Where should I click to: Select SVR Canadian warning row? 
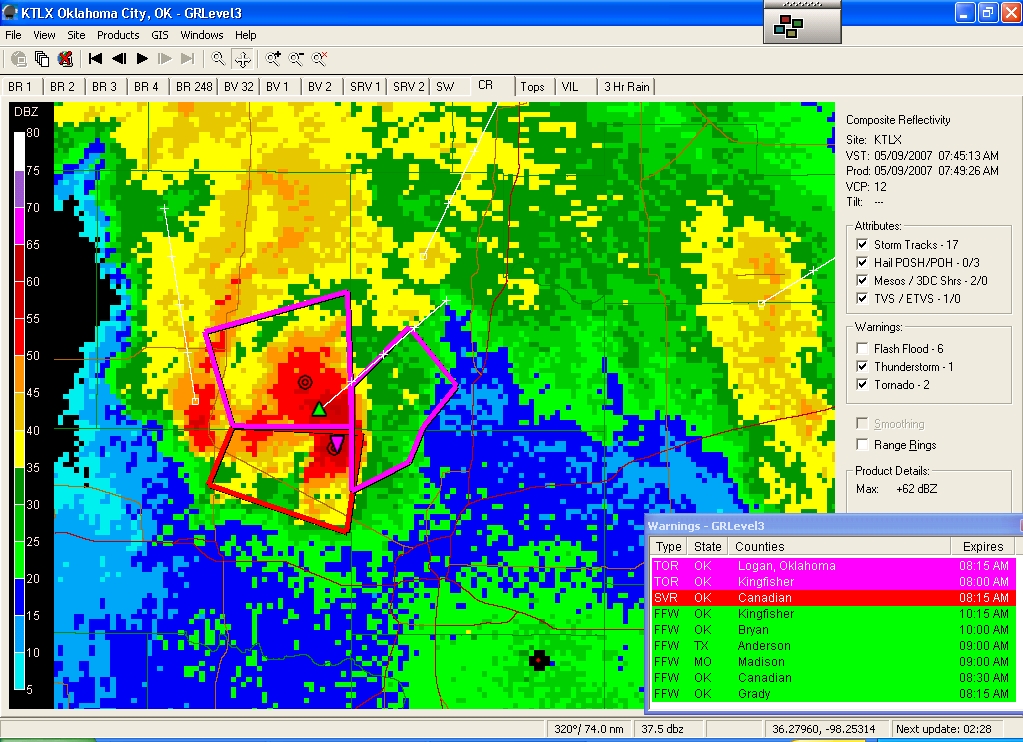pyautogui.click(x=832, y=598)
